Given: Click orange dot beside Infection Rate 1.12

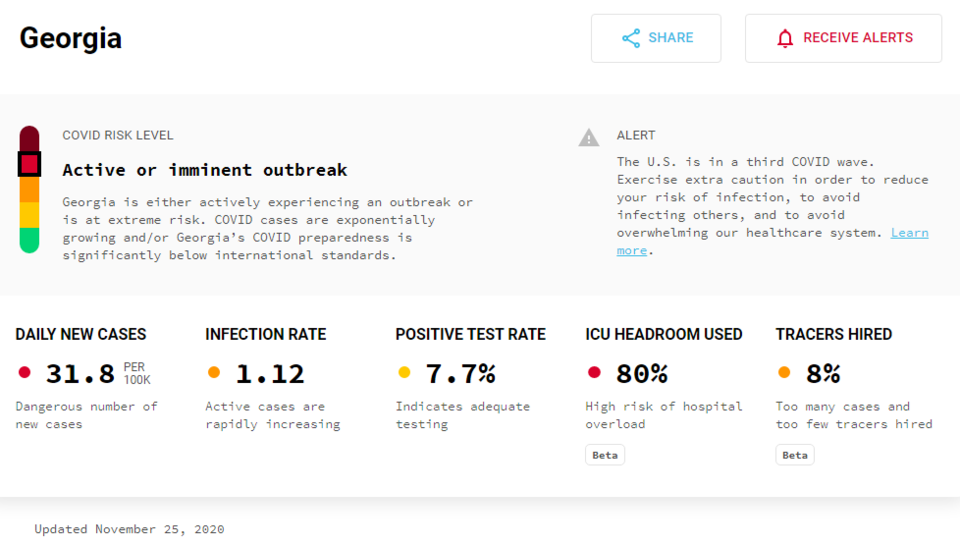Looking at the screenshot, I should pos(214,372).
